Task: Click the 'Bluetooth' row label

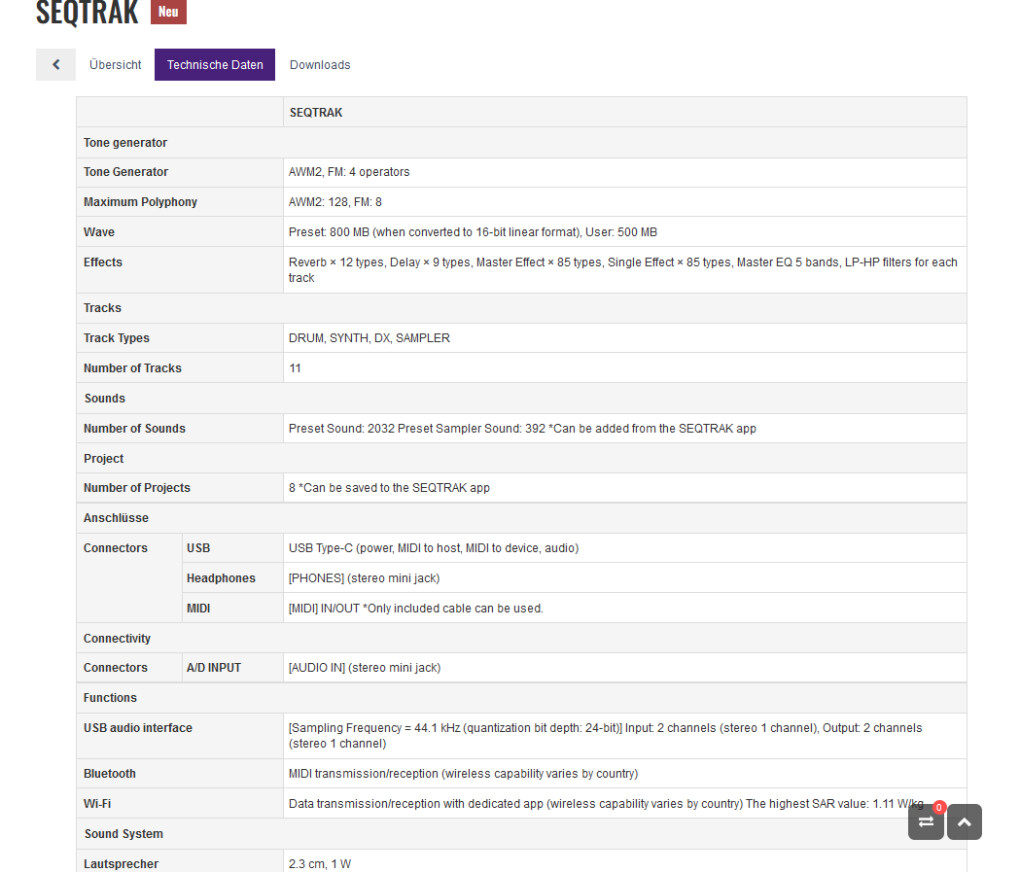Action: (x=110, y=773)
